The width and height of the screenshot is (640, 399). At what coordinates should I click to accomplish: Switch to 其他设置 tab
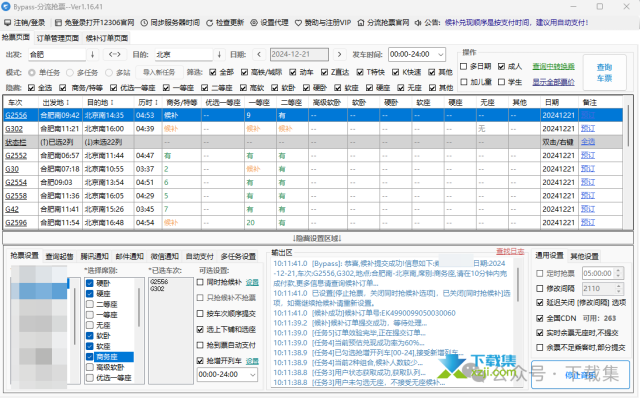[584, 257]
